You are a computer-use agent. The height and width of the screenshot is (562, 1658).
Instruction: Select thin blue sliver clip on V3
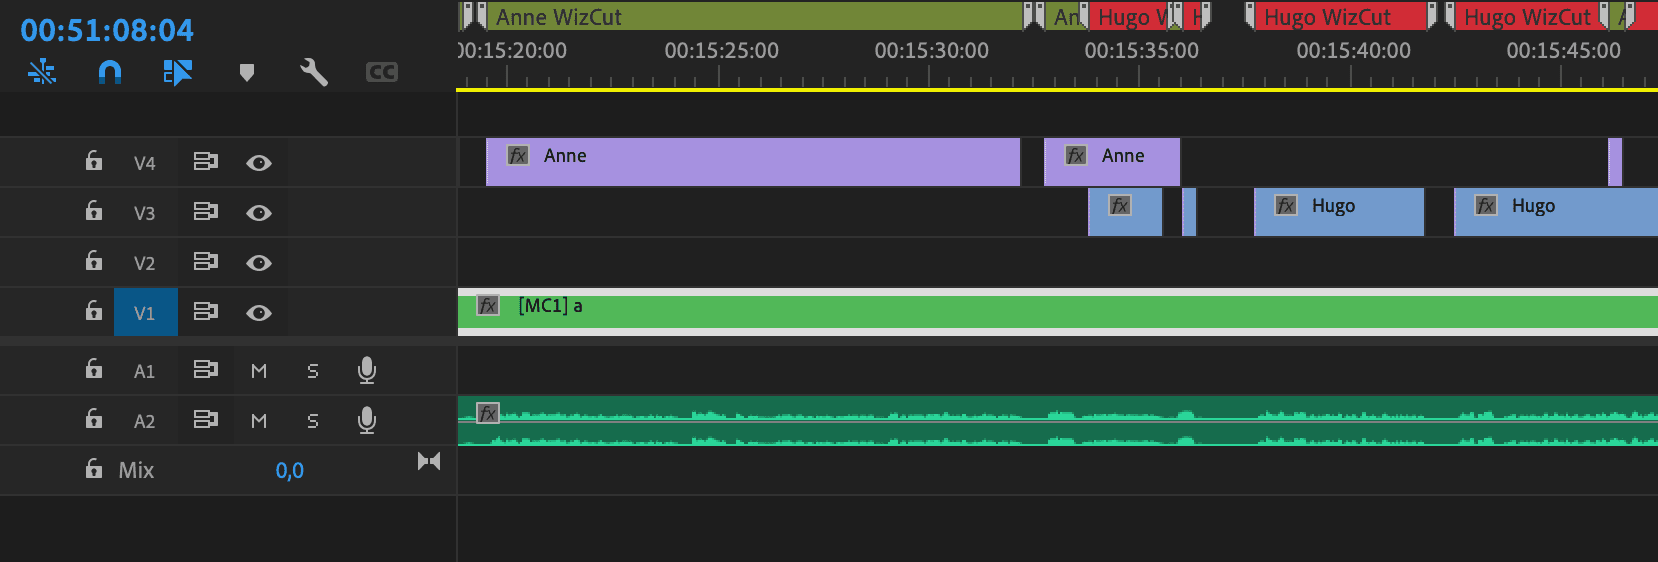coord(1189,212)
